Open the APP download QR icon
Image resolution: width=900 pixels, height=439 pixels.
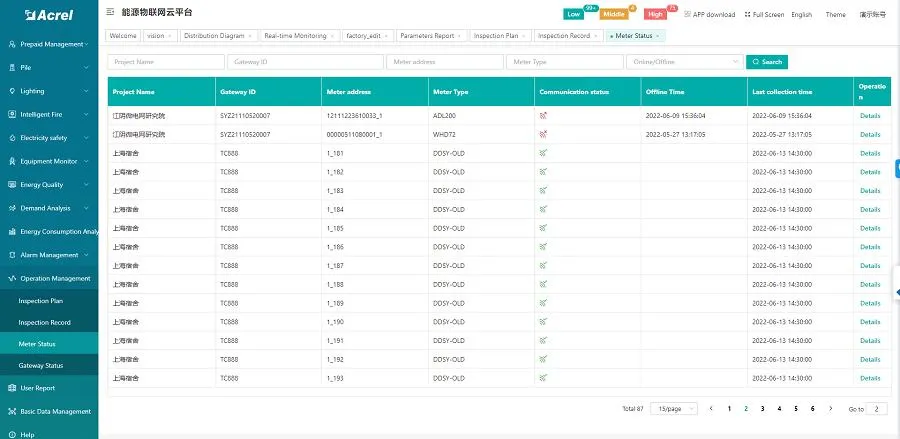pyautogui.click(x=687, y=15)
